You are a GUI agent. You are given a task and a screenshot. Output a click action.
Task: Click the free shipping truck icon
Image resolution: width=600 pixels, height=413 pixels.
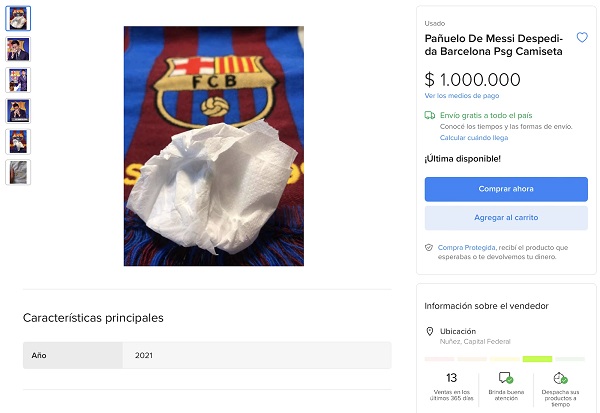tap(429, 116)
